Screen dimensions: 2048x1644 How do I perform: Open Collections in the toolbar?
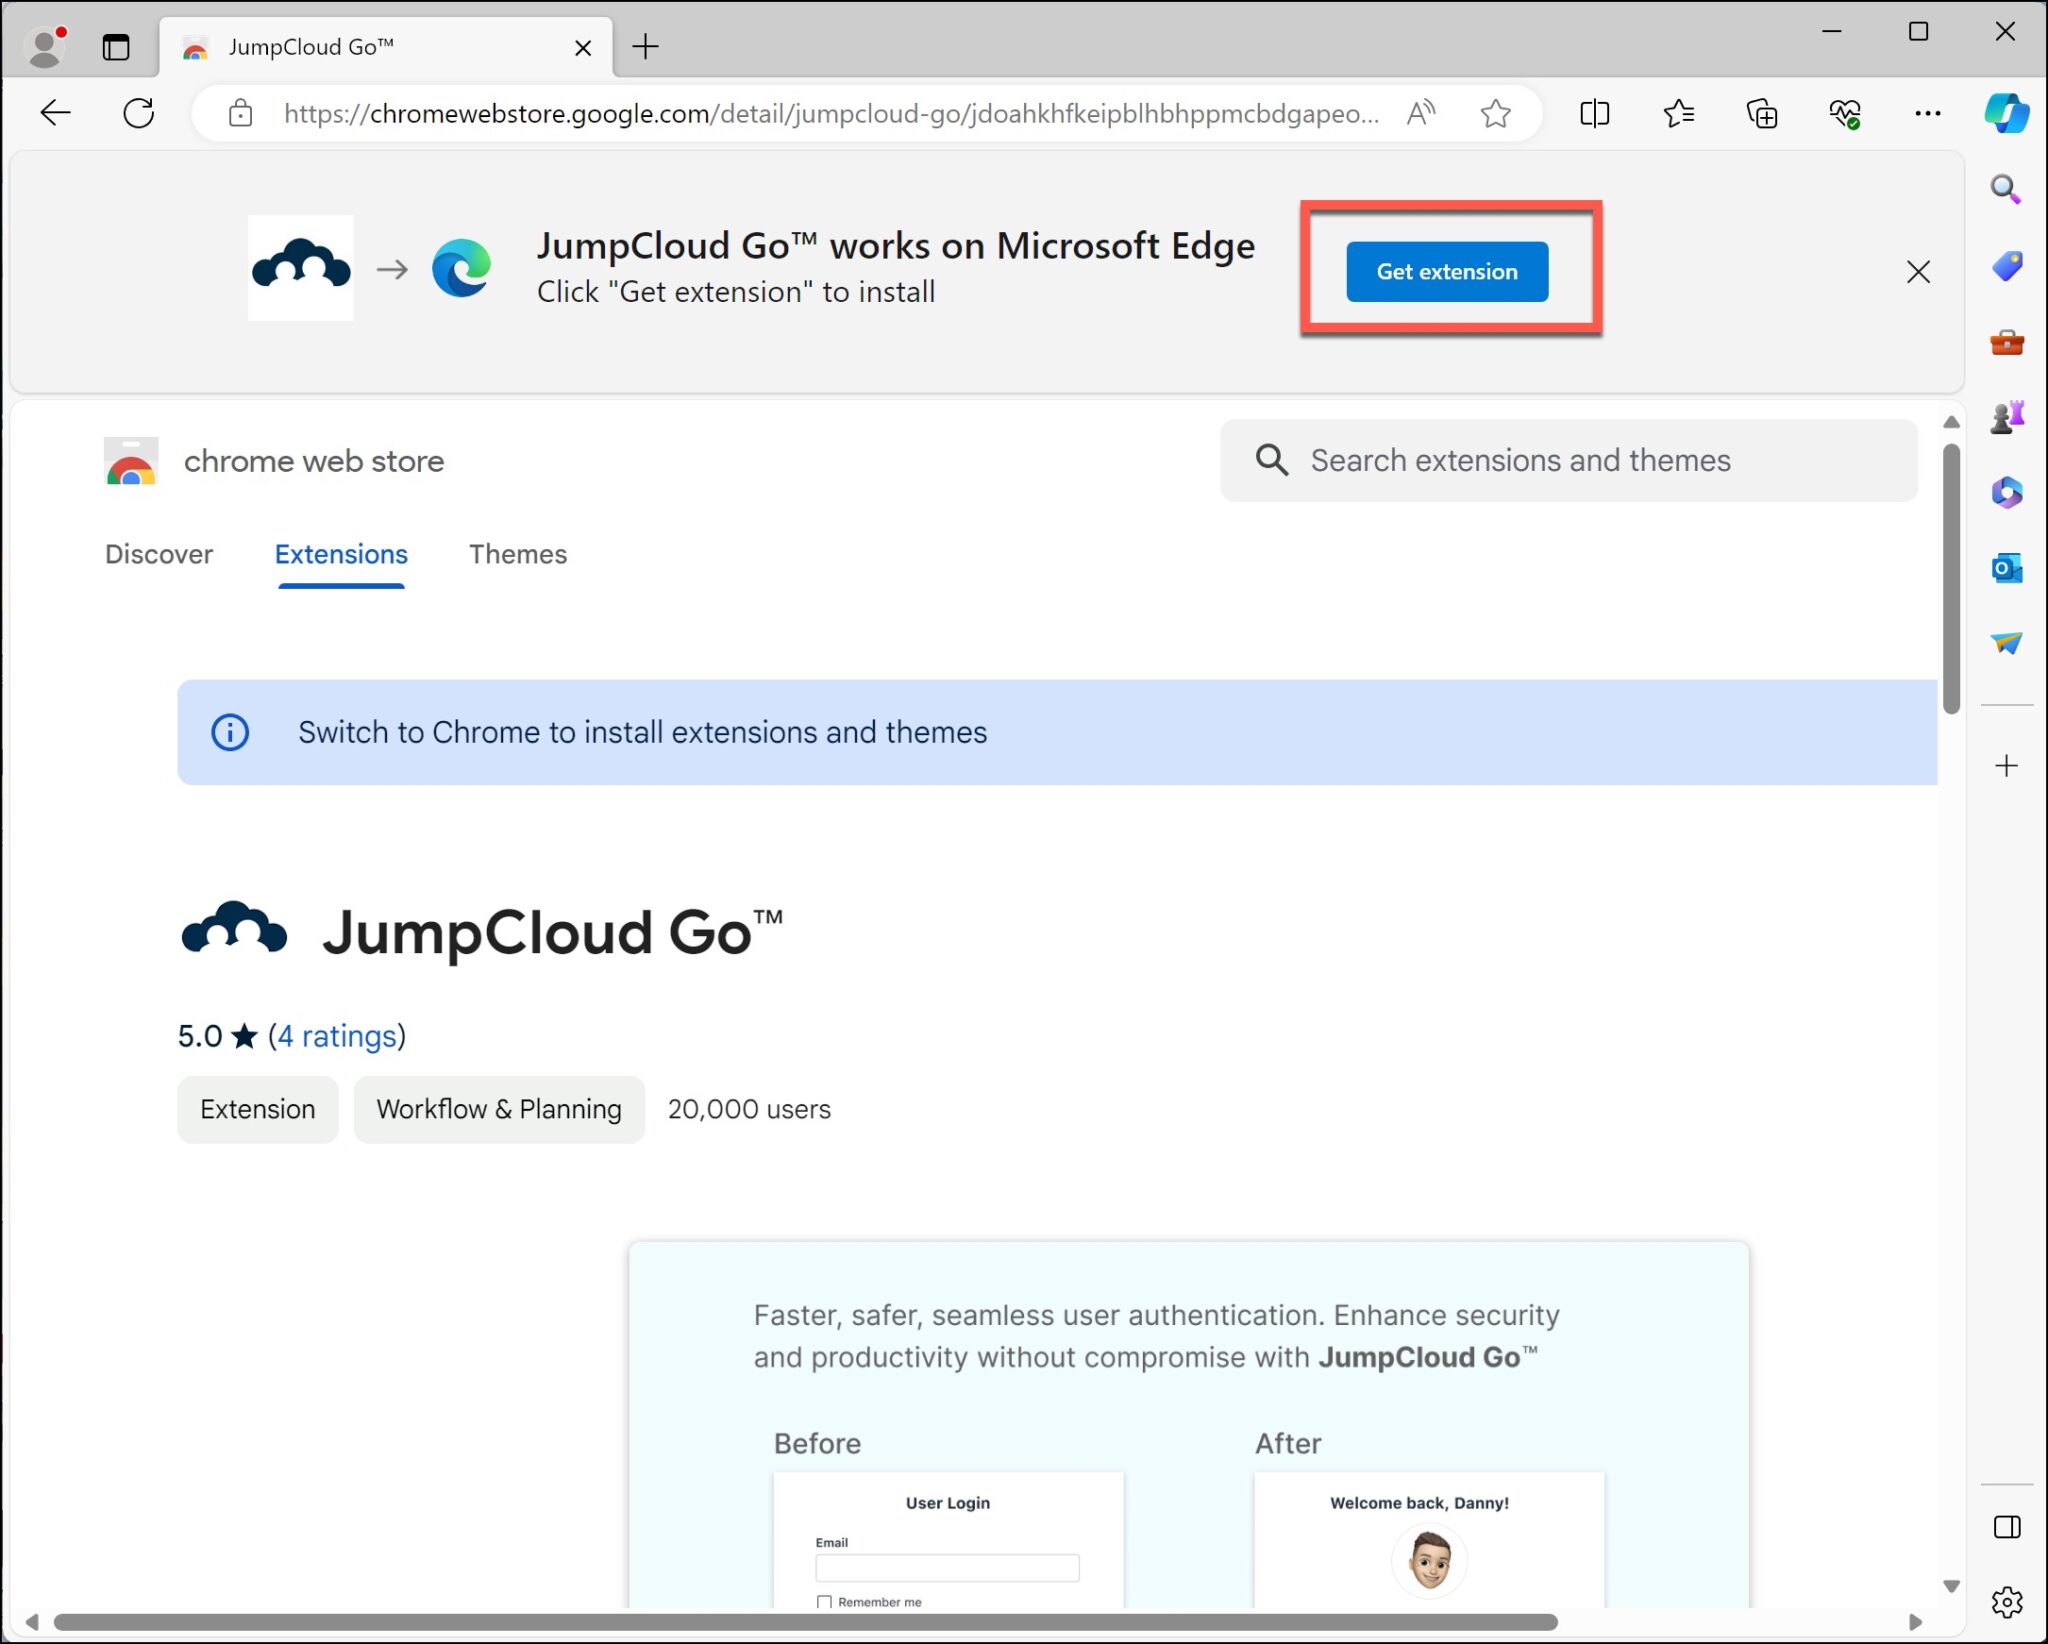[x=1762, y=112]
